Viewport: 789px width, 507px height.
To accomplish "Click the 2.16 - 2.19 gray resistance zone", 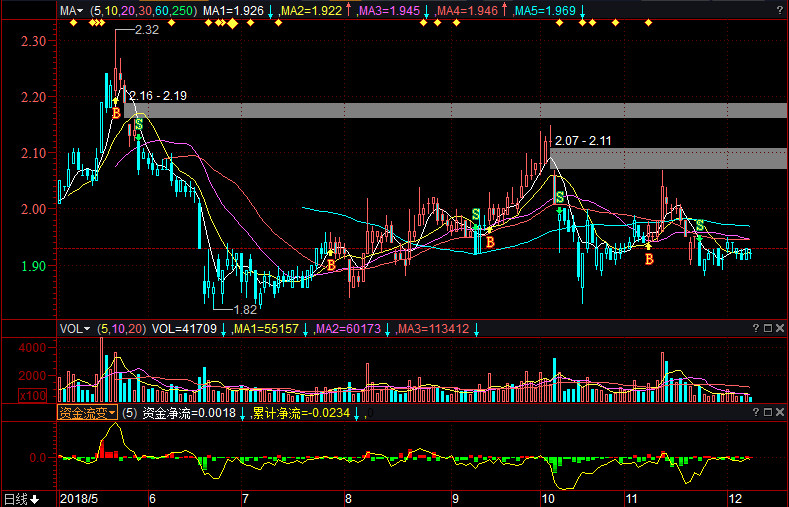I will (450, 110).
